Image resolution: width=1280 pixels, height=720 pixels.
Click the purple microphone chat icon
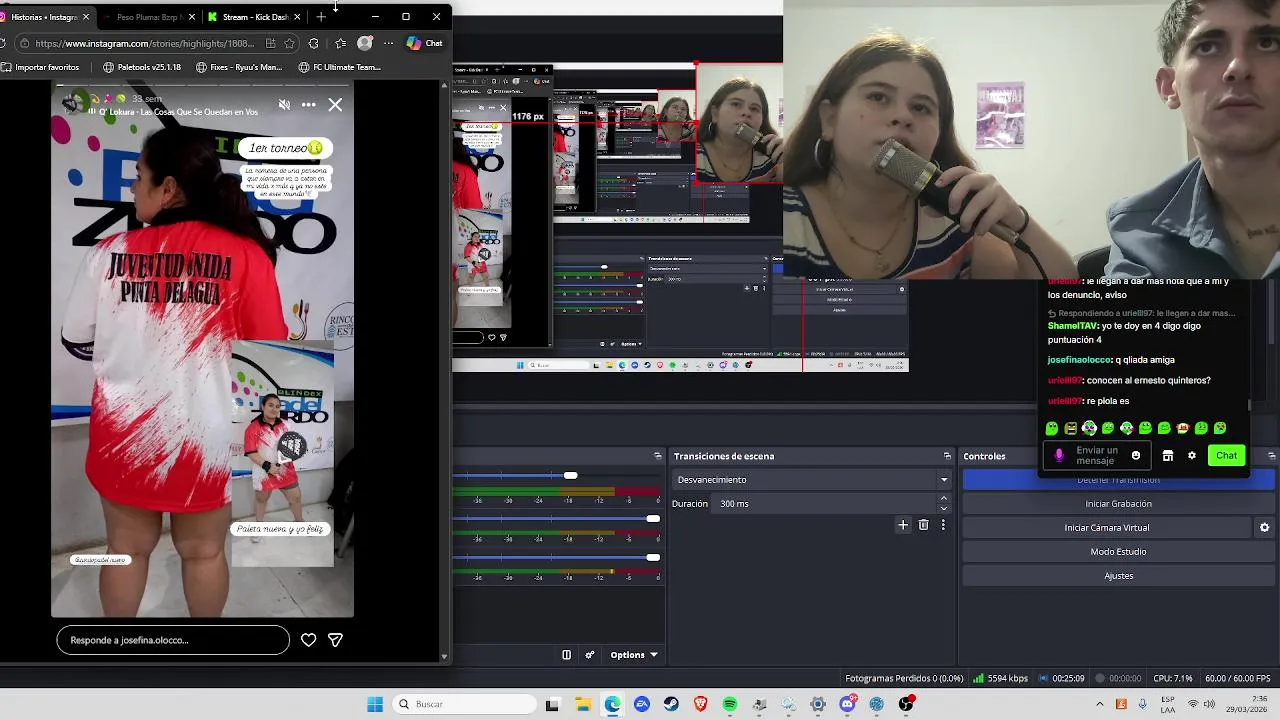(1059, 456)
